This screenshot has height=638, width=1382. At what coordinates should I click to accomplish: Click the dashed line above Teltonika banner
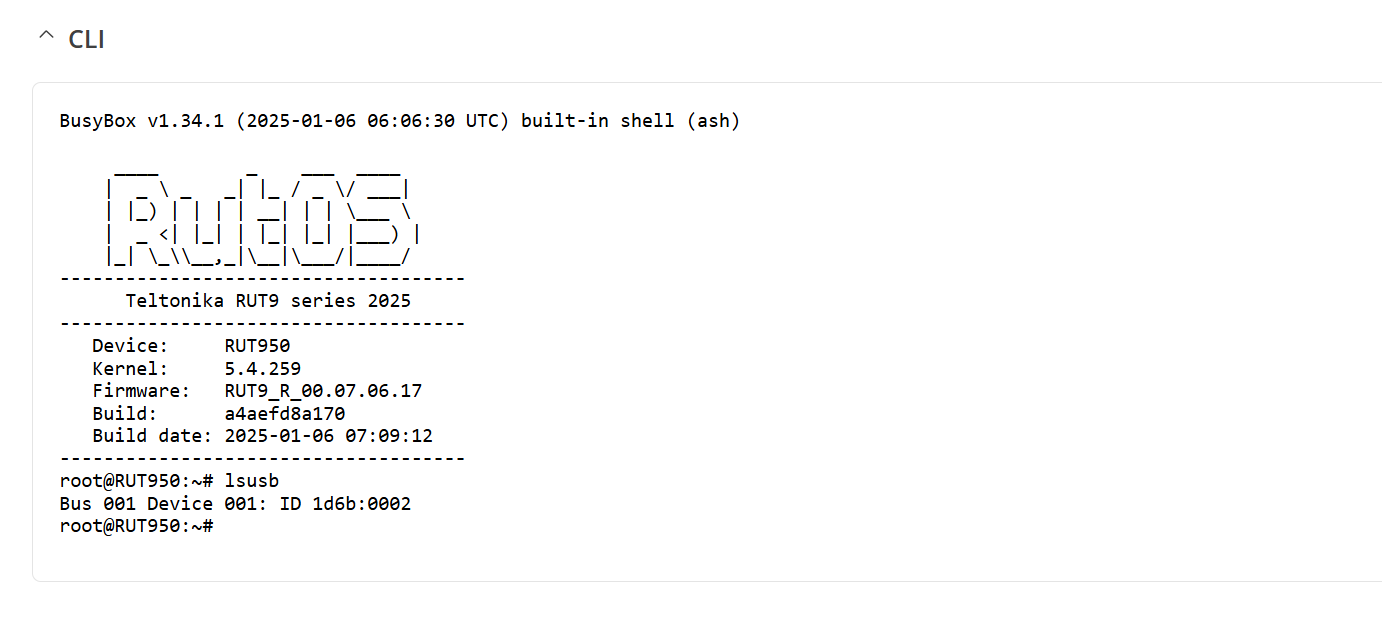tap(262, 279)
